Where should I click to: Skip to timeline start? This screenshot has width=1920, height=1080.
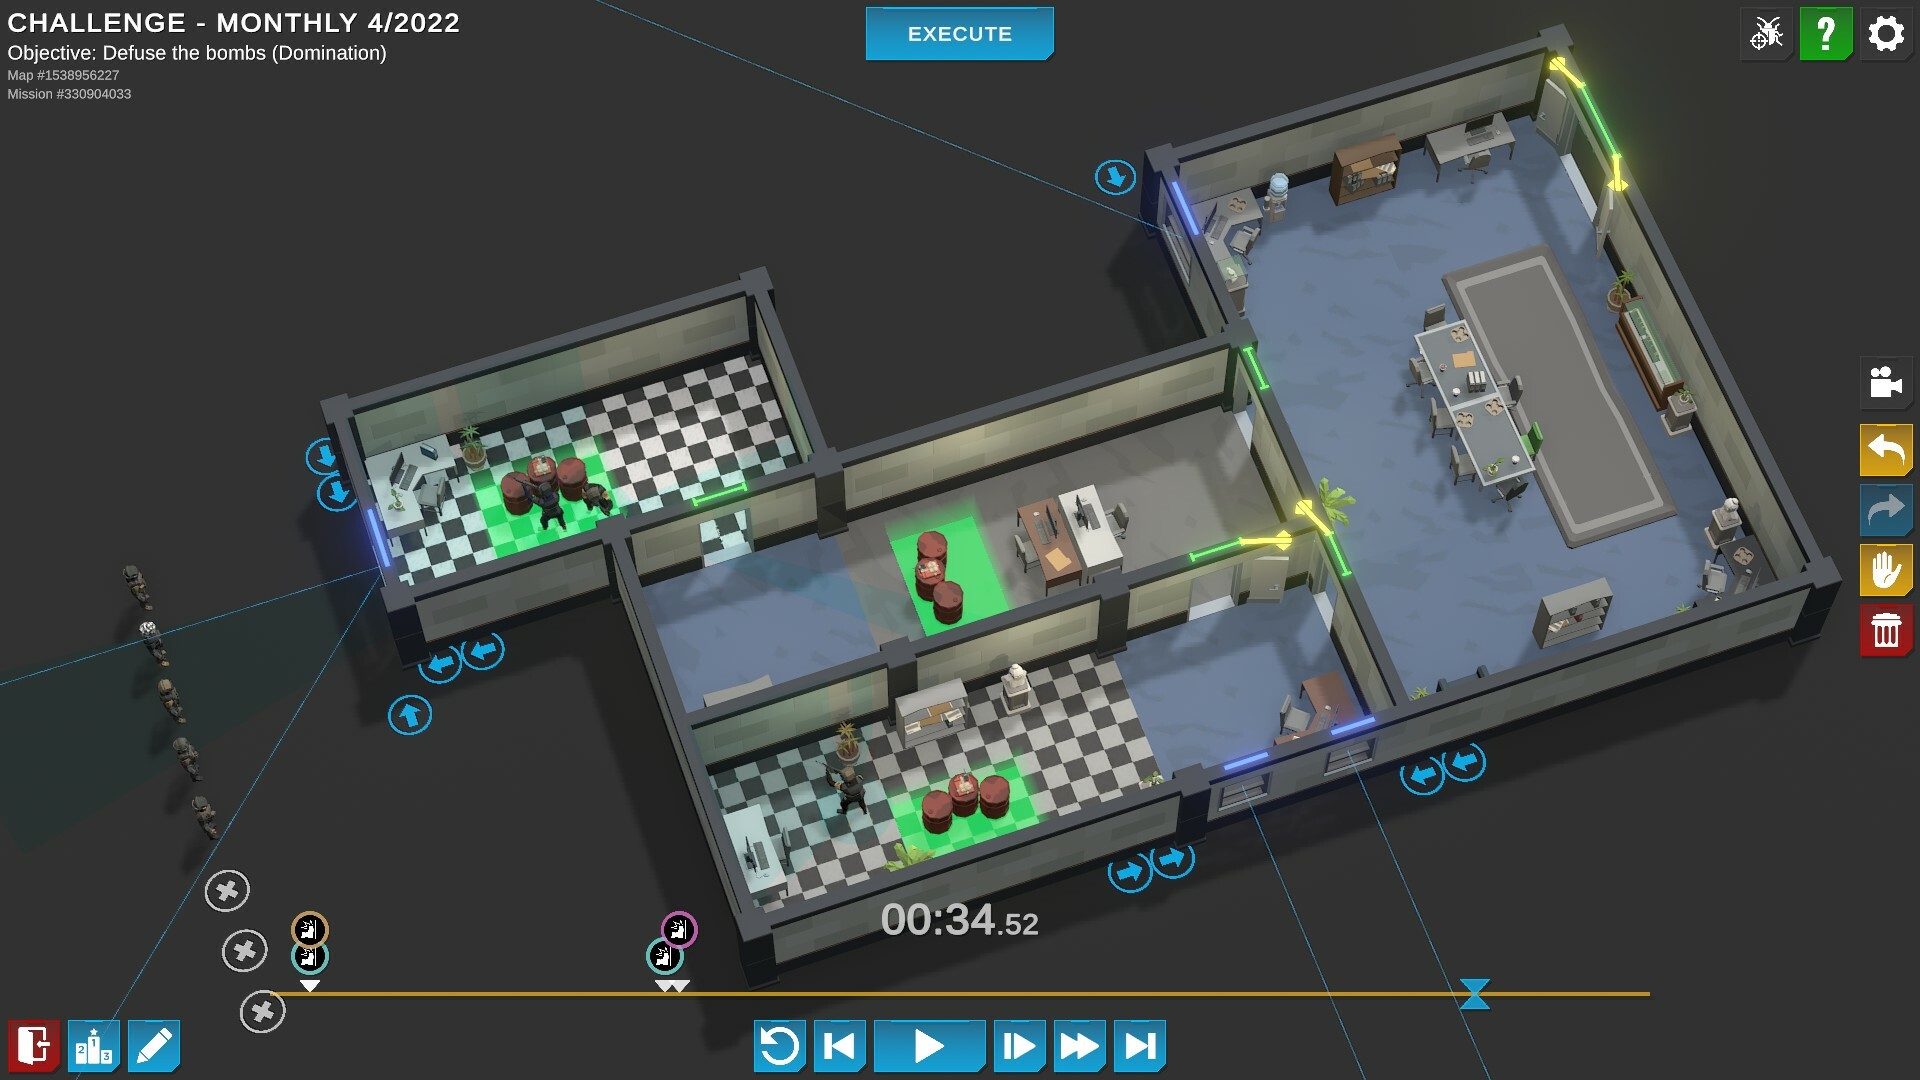[x=840, y=1046]
